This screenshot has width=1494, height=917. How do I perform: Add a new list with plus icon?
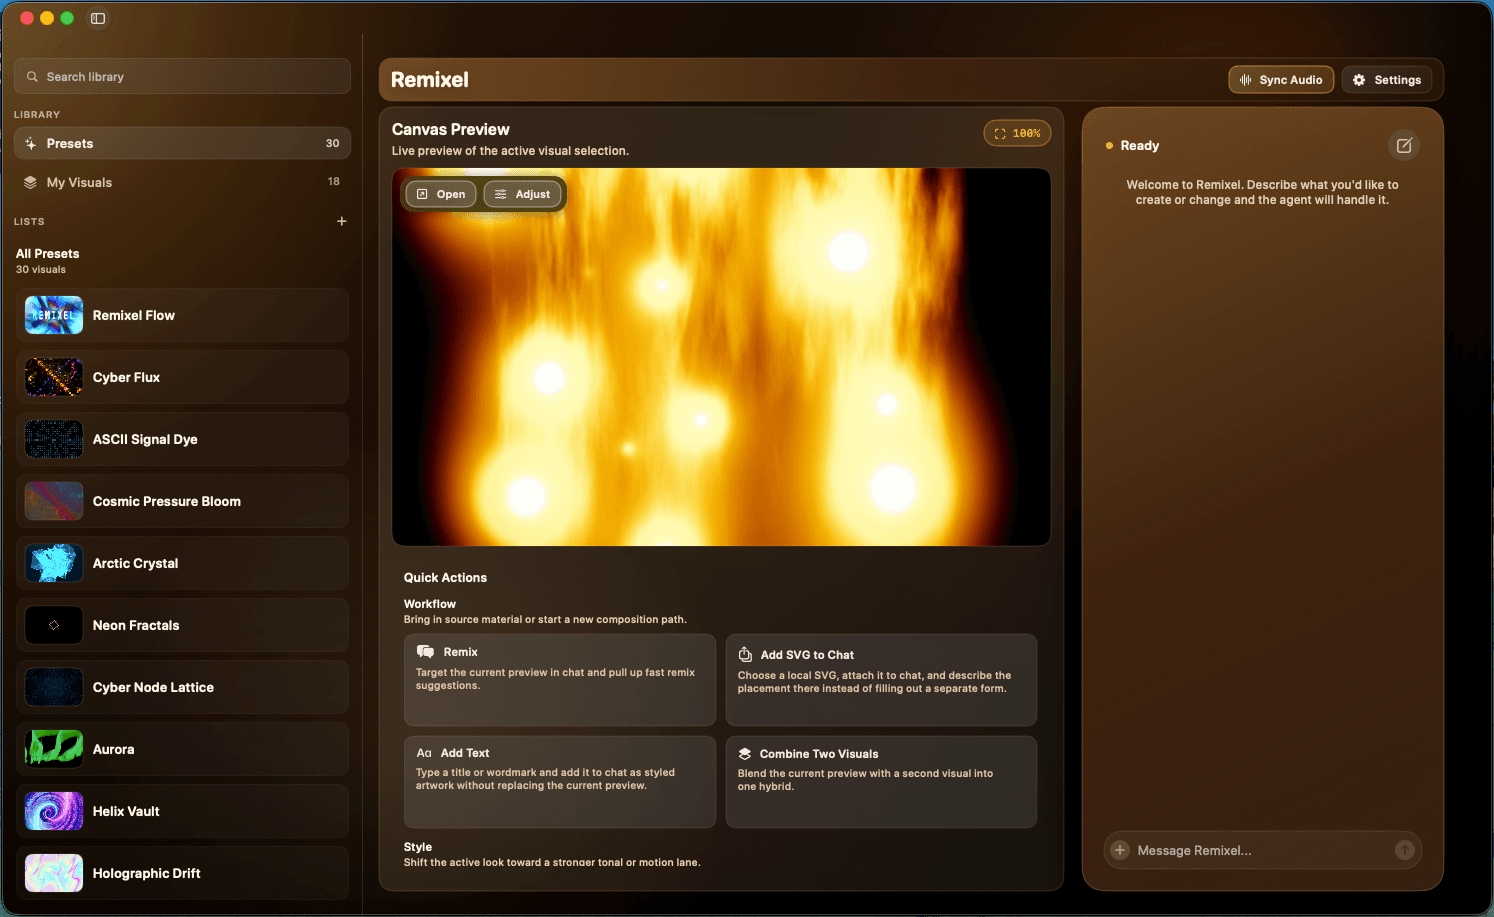coord(342,221)
